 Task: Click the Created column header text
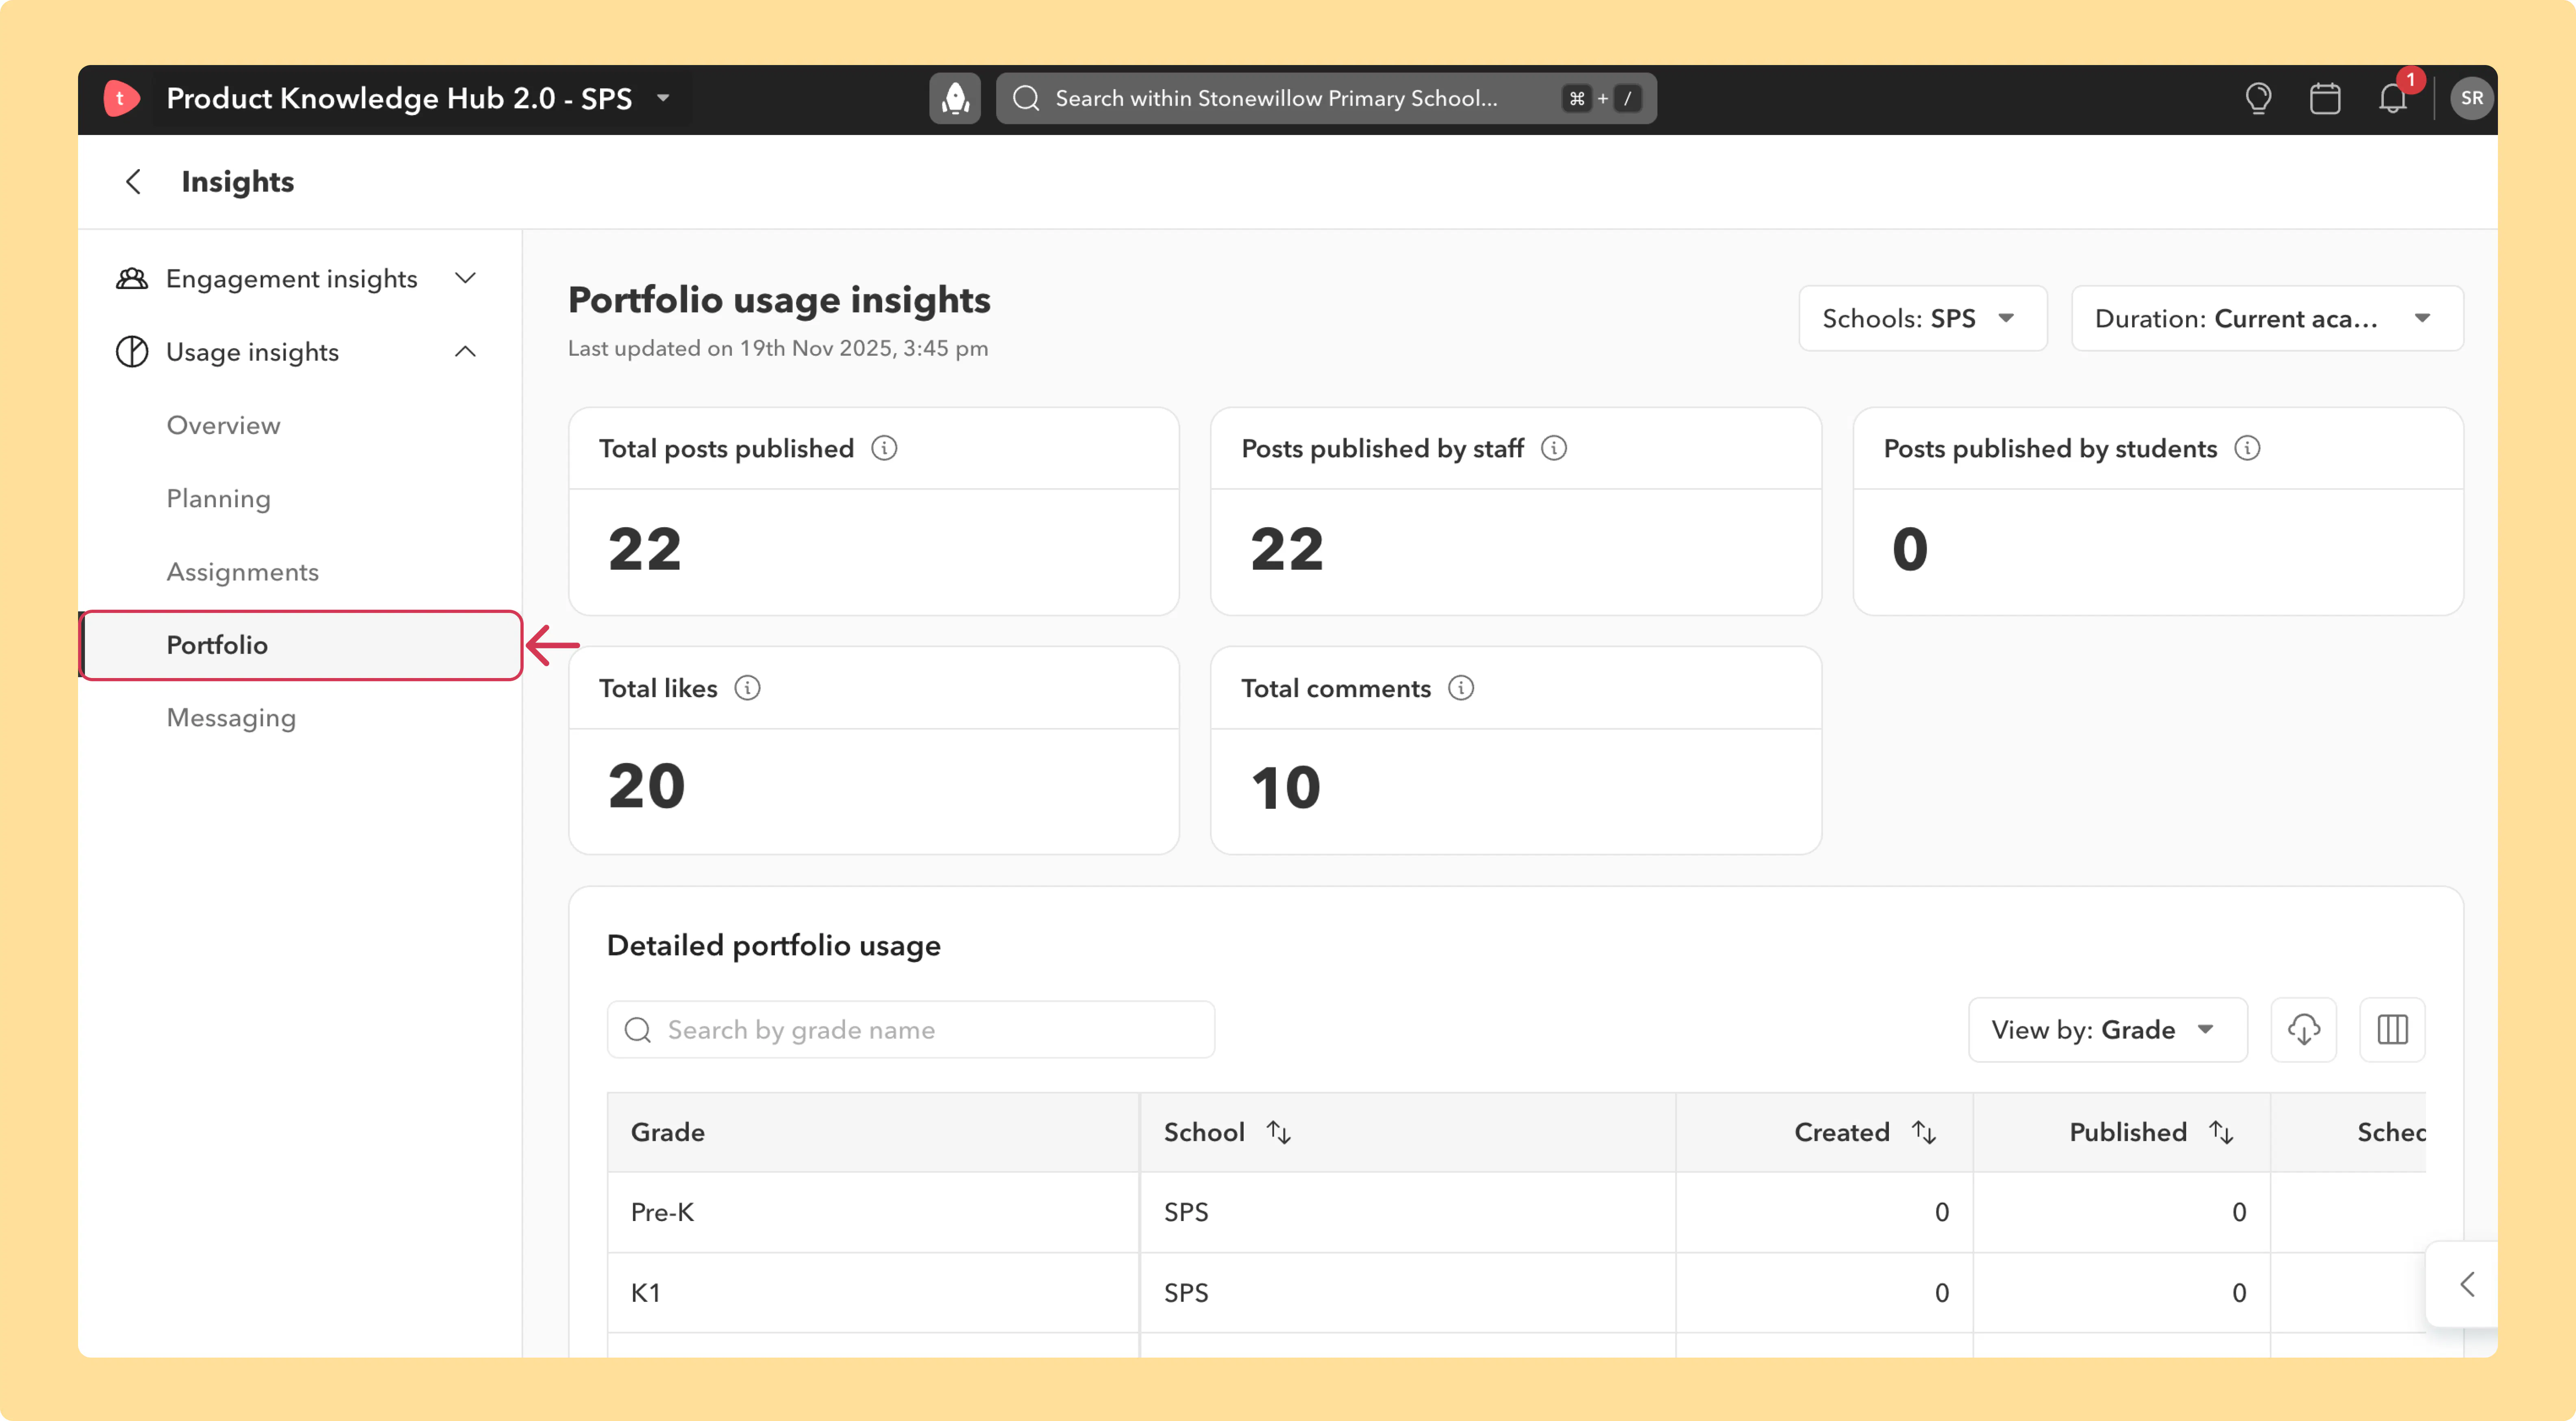point(1842,1132)
